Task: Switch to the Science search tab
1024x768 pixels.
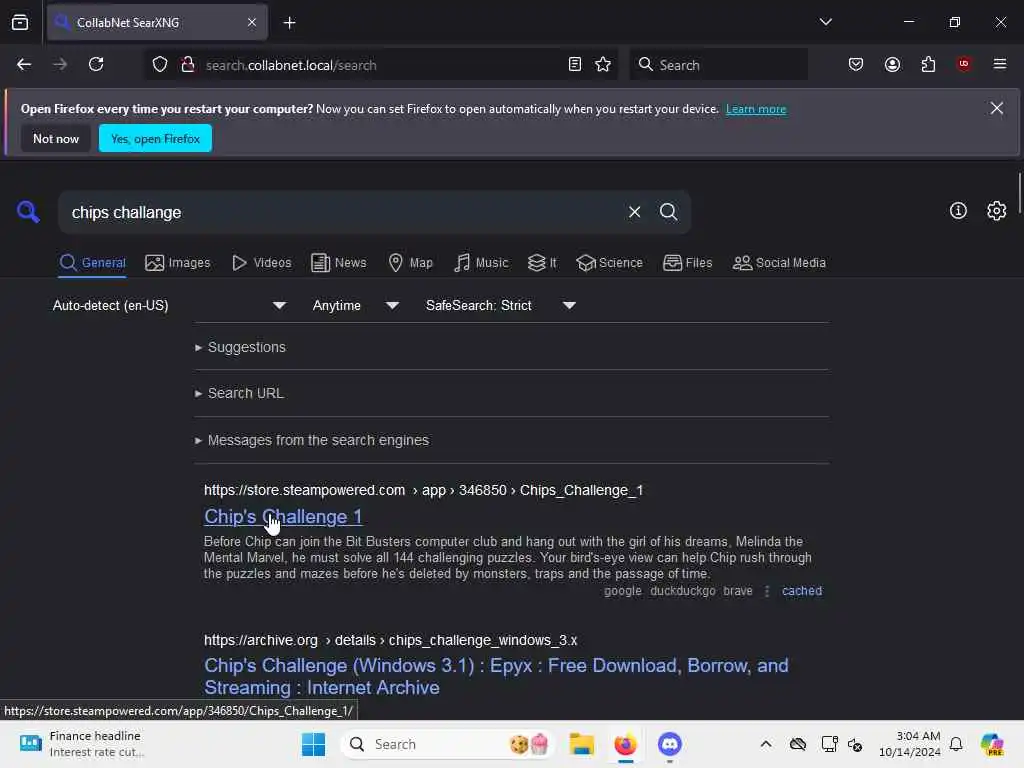Action: tap(609, 263)
